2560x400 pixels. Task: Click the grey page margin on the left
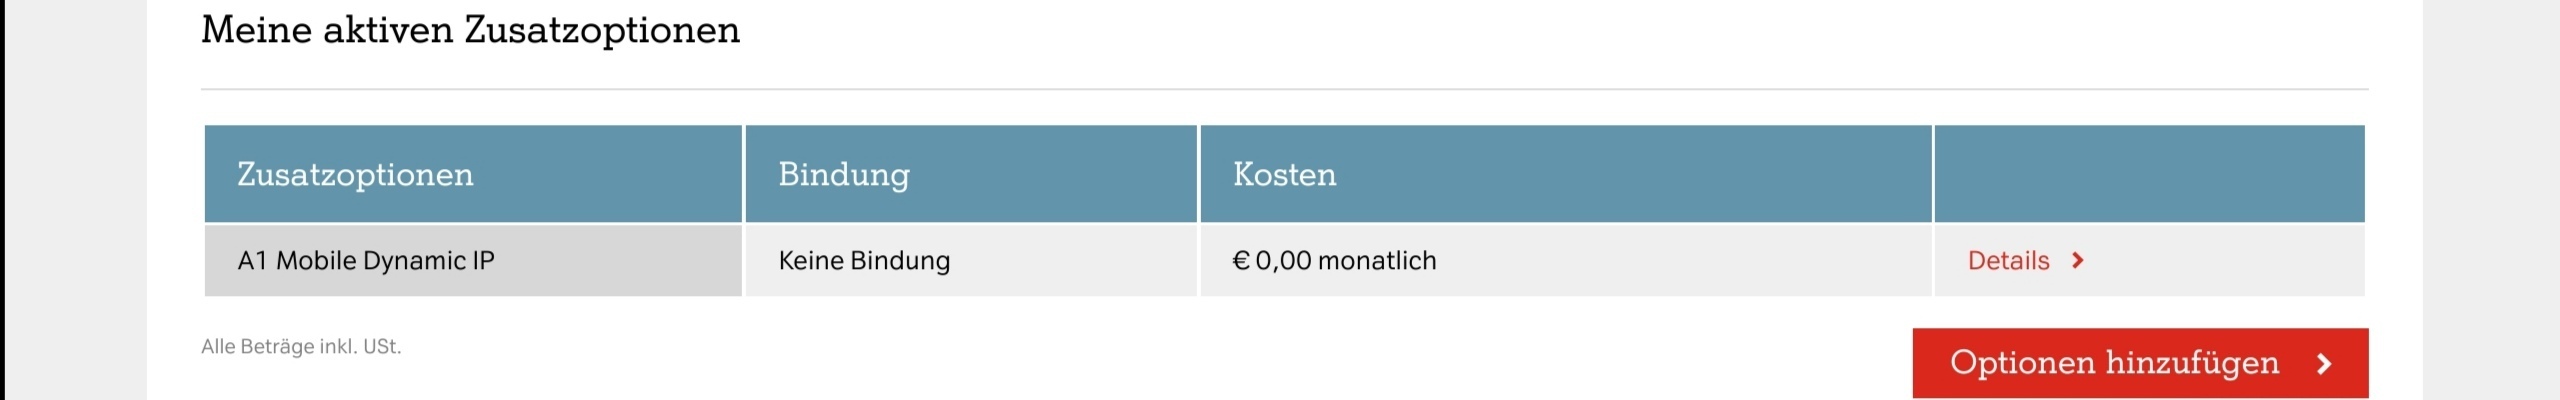coord(77,200)
